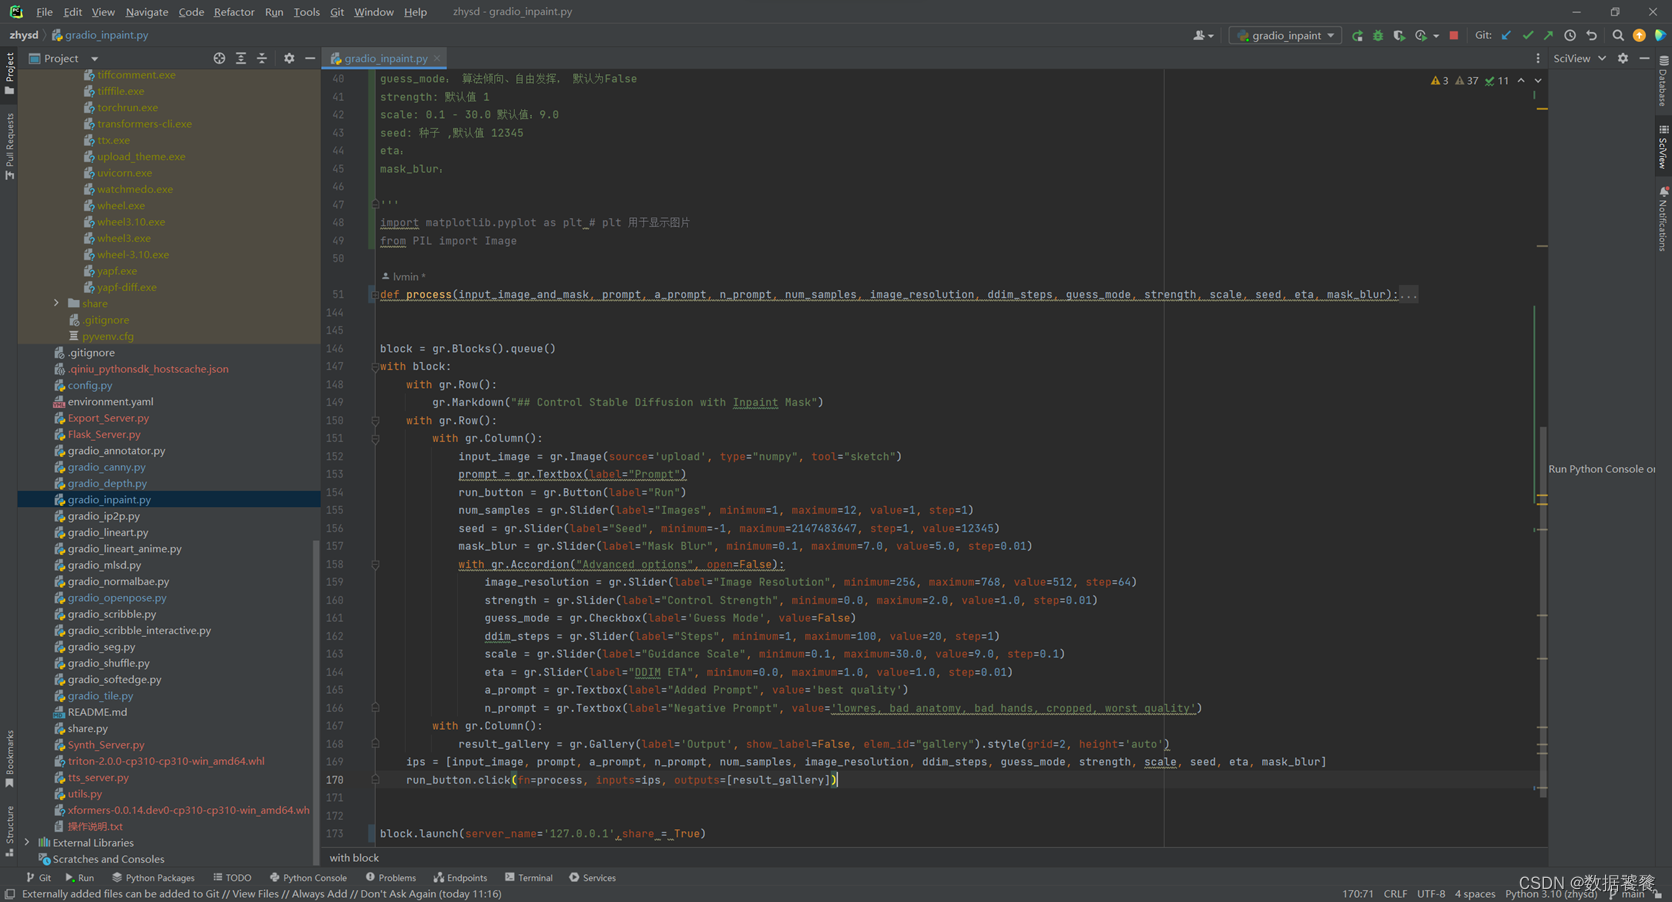Screen dimensions: 1672x902
Task: Click the orange IDE update icon
Action: [1639, 36]
